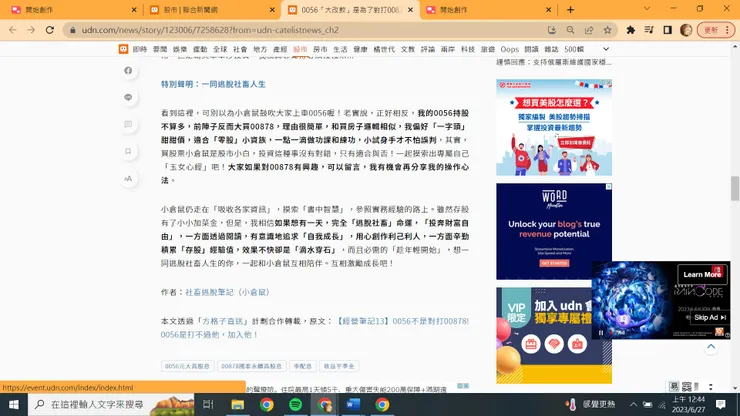740x416 pixels.
Task: Click Learn More on the video ad
Action: pos(702,274)
